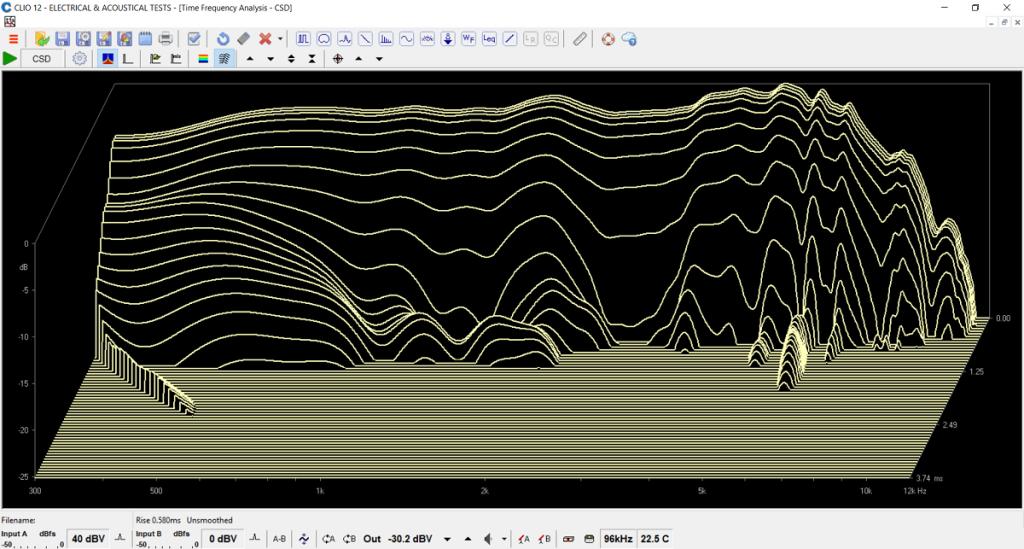
Task: Click the vertical compress arrows icon
Action: click(x=312, y=59)
